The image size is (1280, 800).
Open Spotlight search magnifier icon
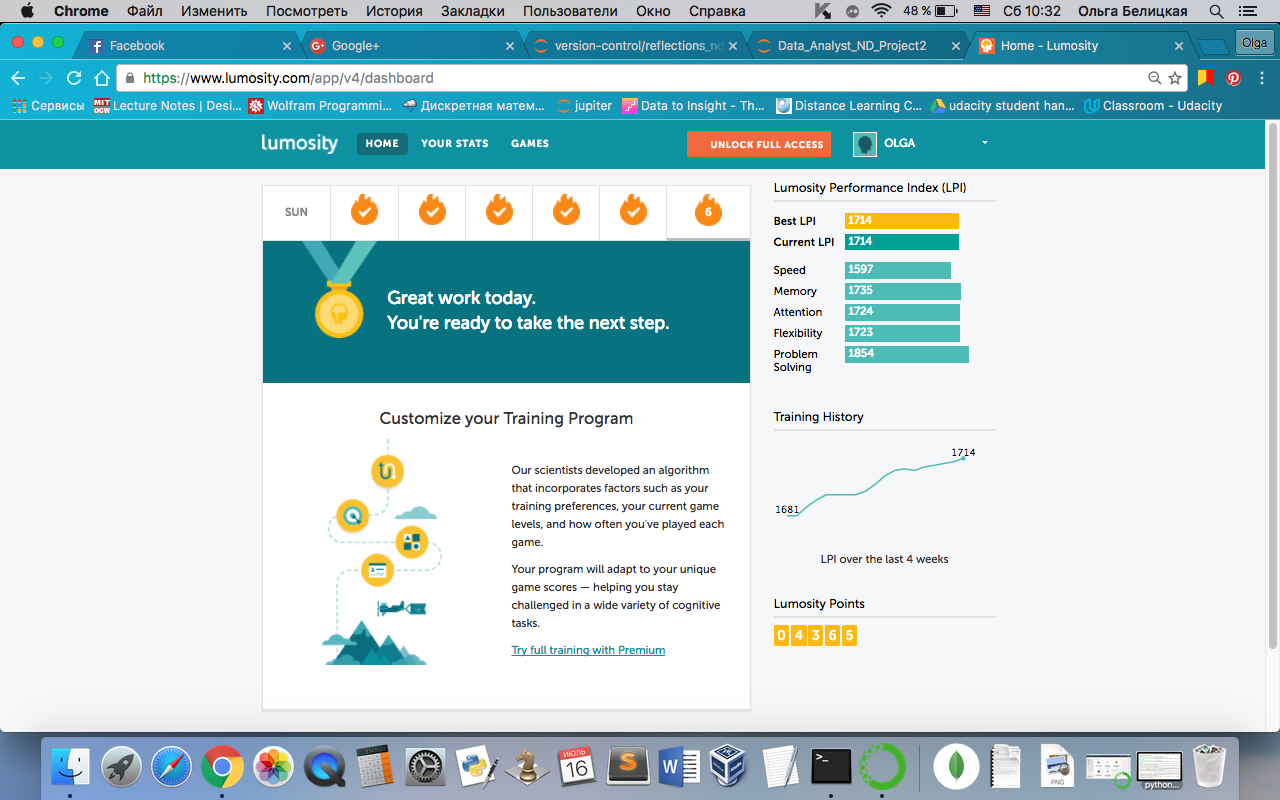coord(1216,11)
